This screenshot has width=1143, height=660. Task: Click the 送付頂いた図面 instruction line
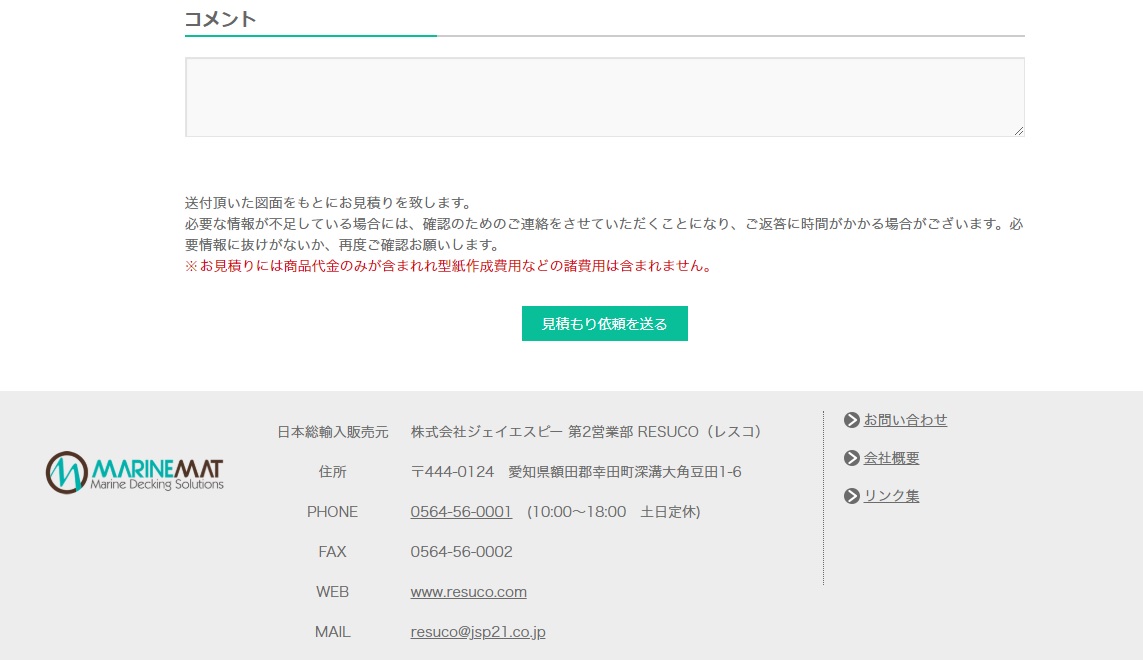click(328, 203)
